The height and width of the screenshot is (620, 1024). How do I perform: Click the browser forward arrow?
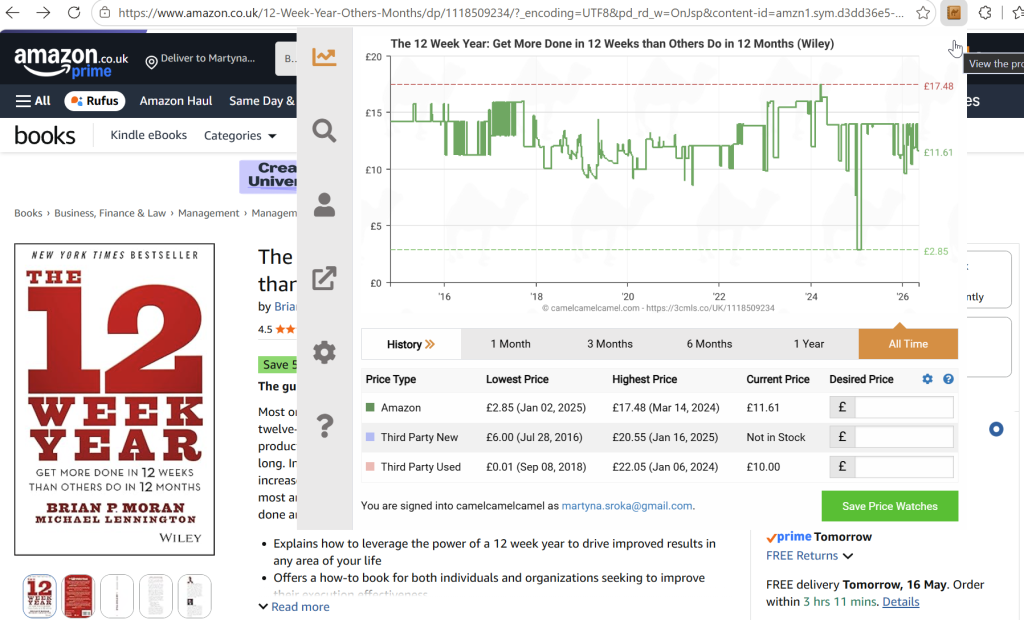point(43,12)
